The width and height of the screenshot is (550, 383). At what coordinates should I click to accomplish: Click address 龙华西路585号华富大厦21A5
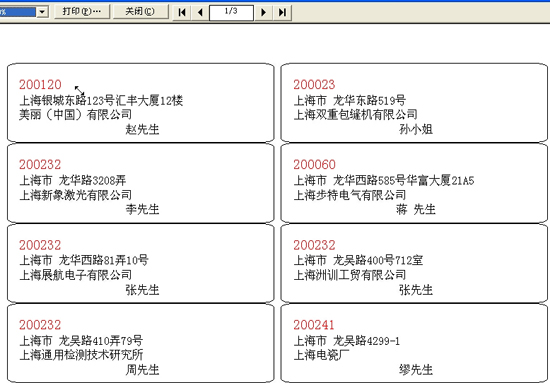(403, 180)
